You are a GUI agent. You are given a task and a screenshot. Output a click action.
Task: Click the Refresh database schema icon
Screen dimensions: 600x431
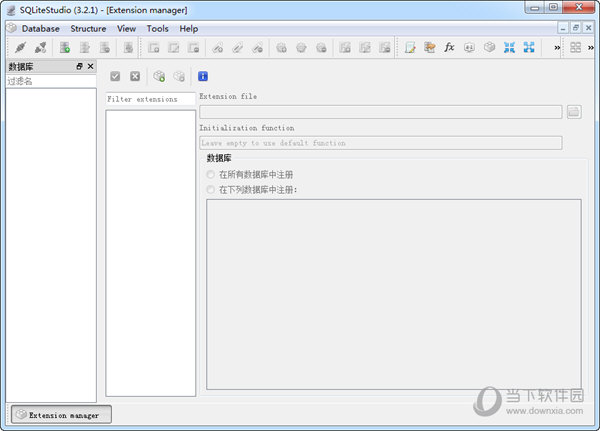128,47
